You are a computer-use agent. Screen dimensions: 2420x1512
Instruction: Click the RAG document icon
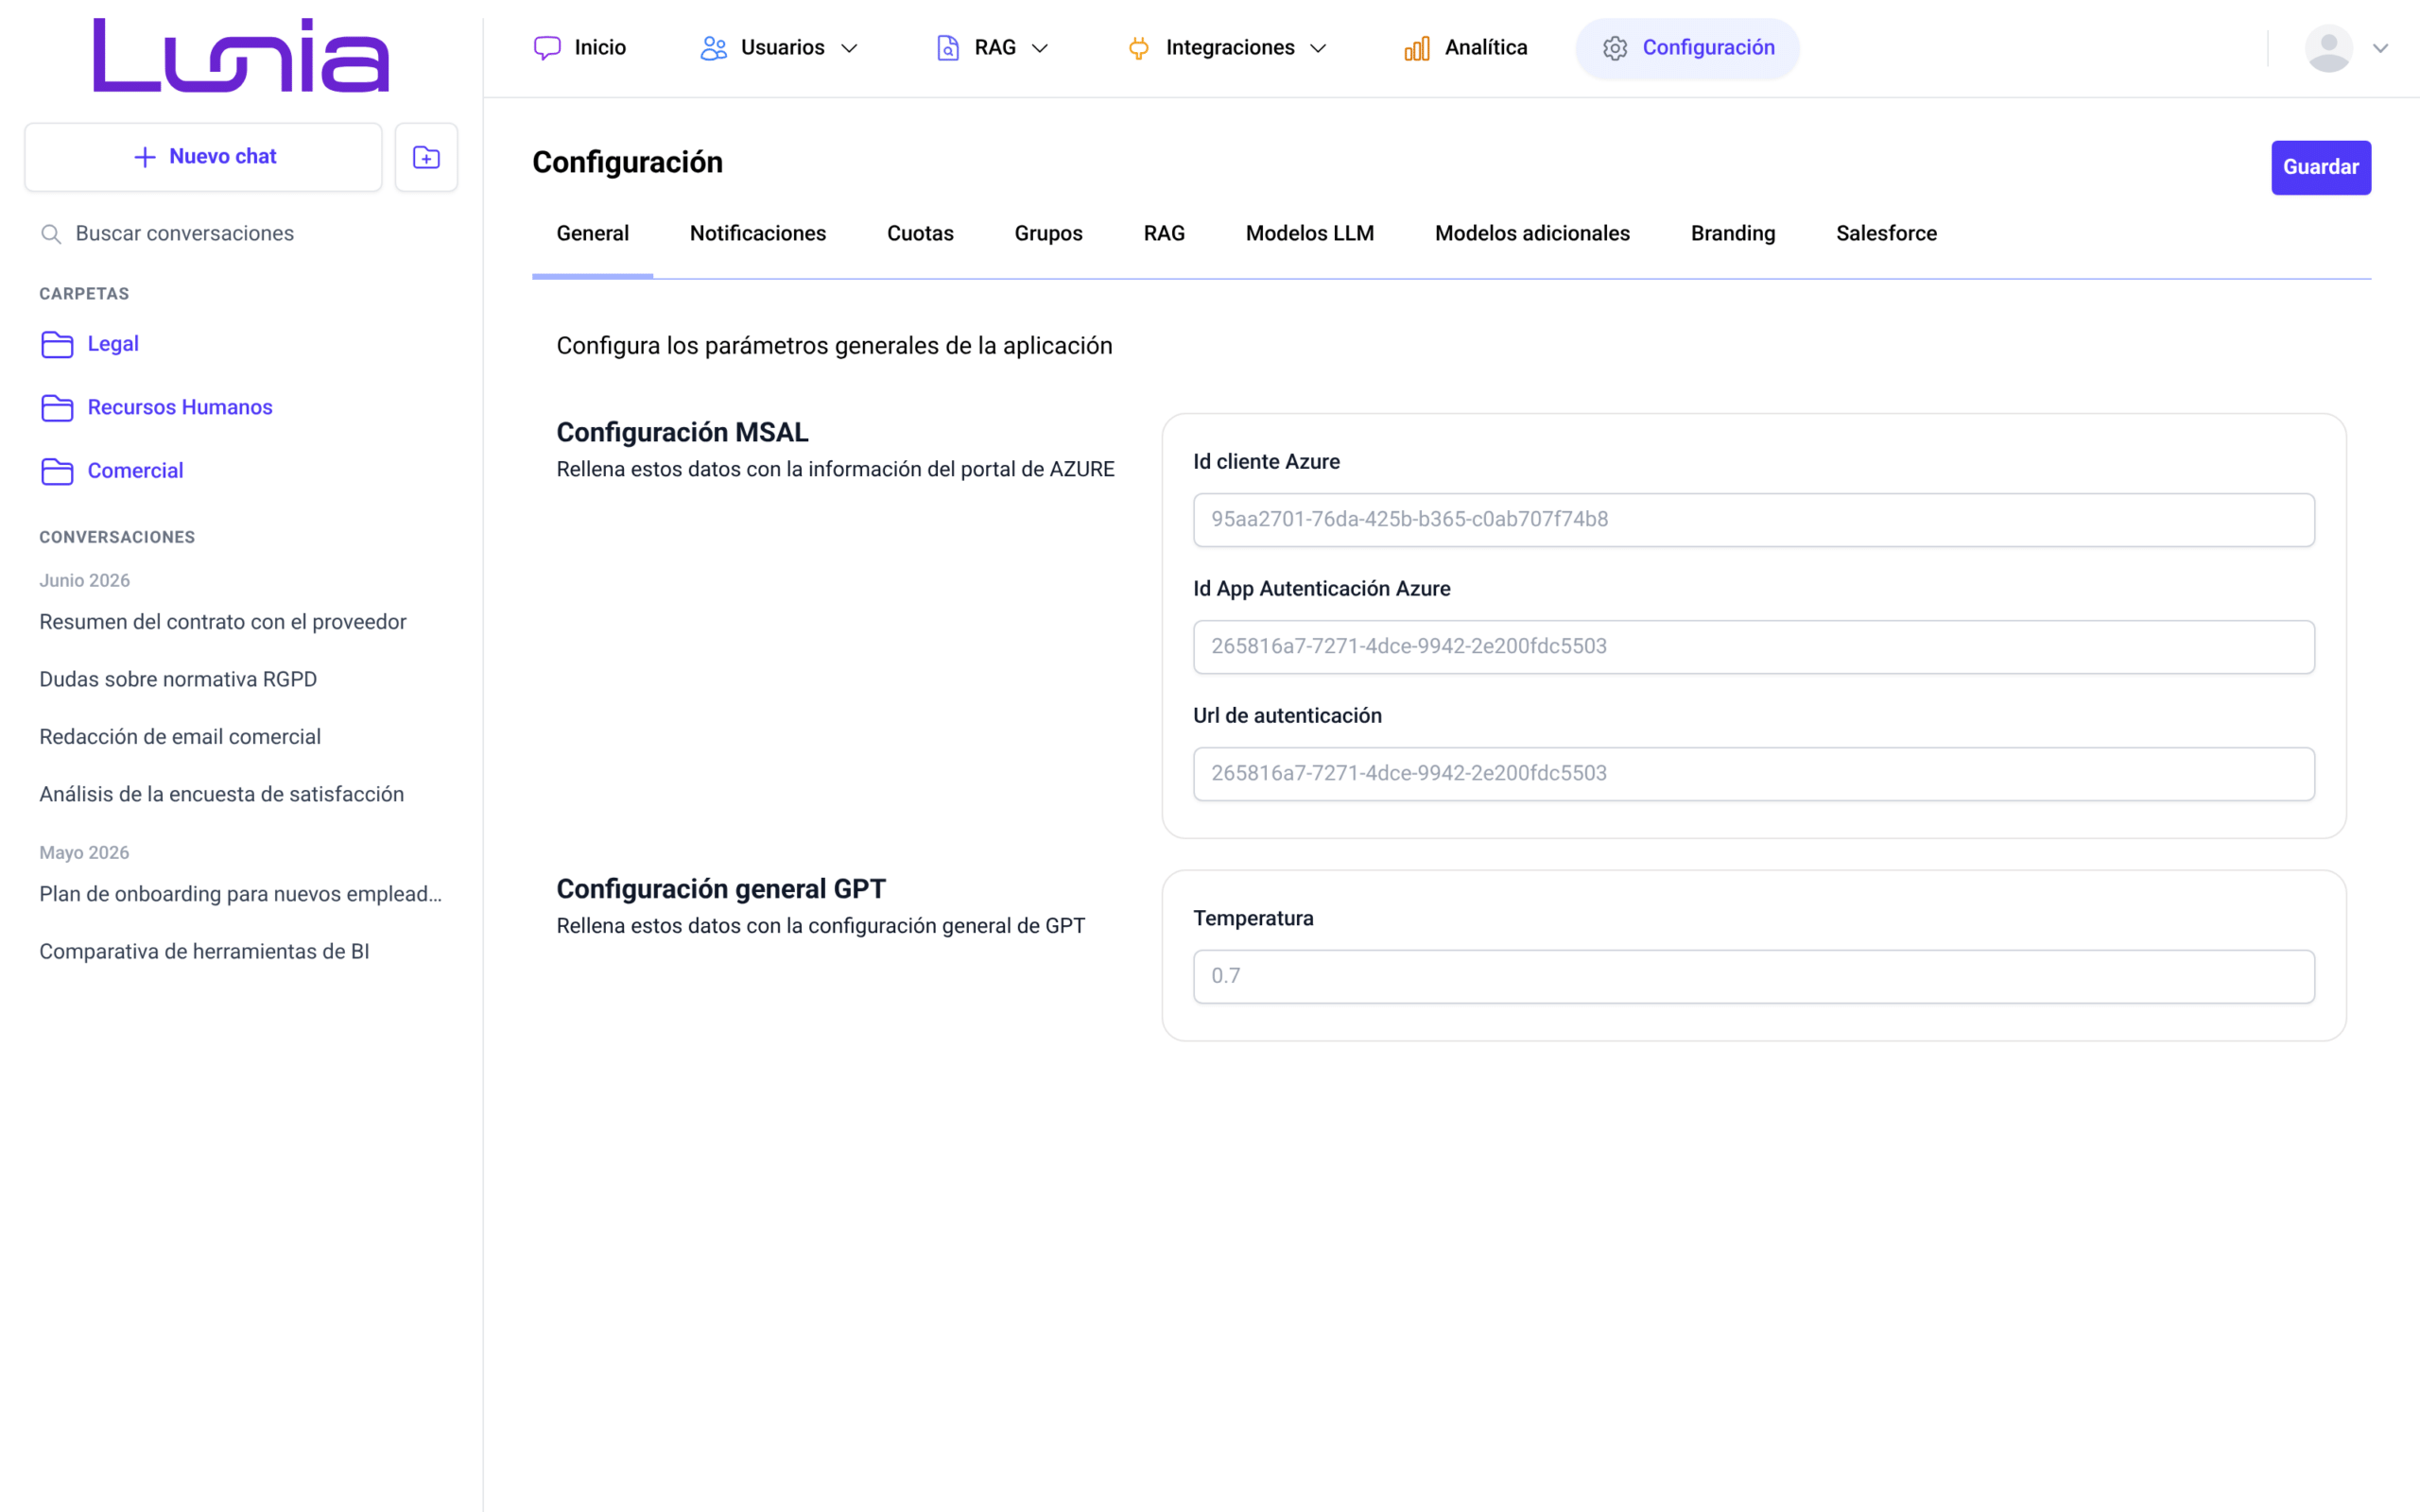click(948, 48)
